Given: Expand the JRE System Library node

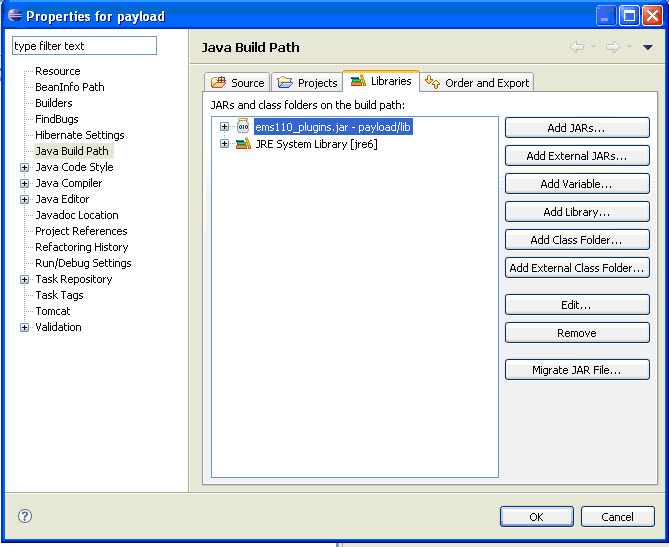Looking at the screenshot, I should 224,144.
